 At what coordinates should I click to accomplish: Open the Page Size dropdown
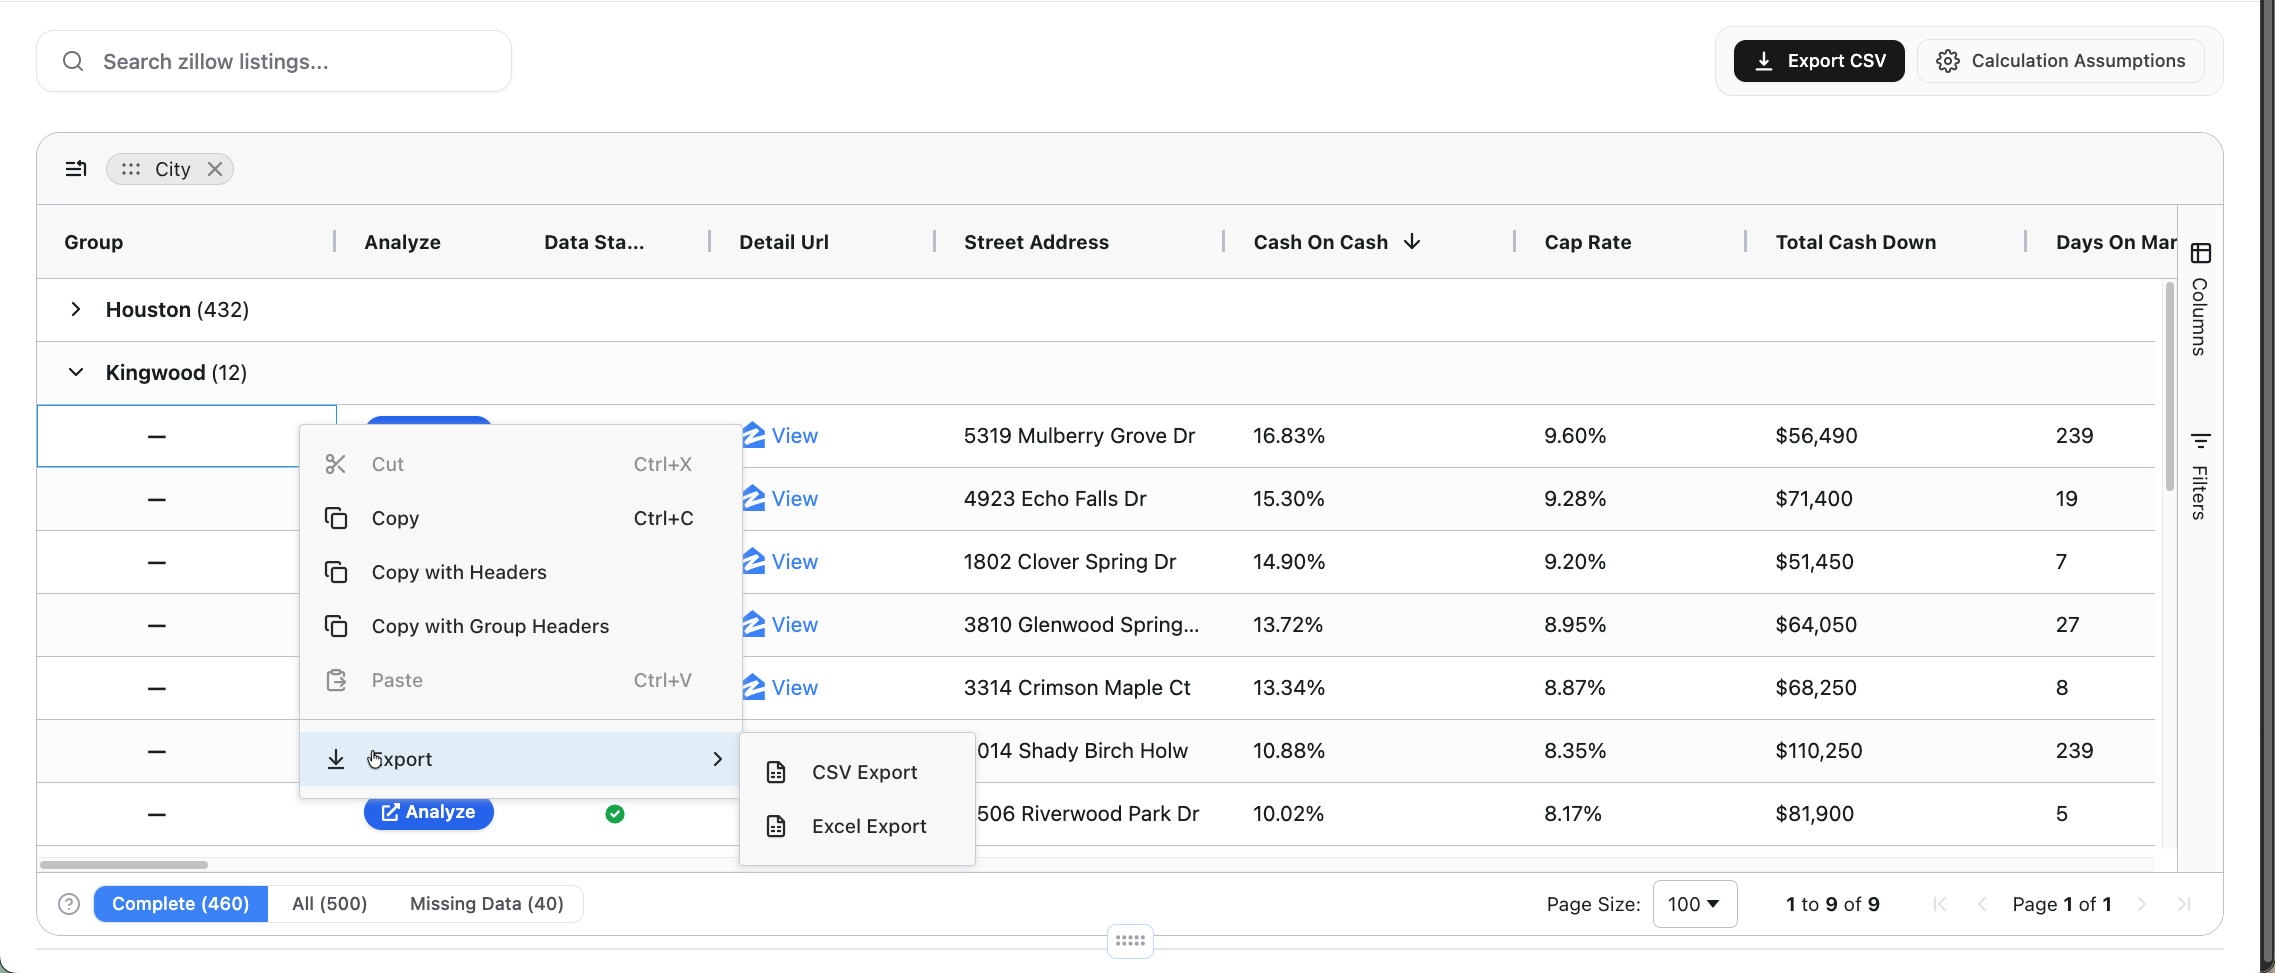1694,904
